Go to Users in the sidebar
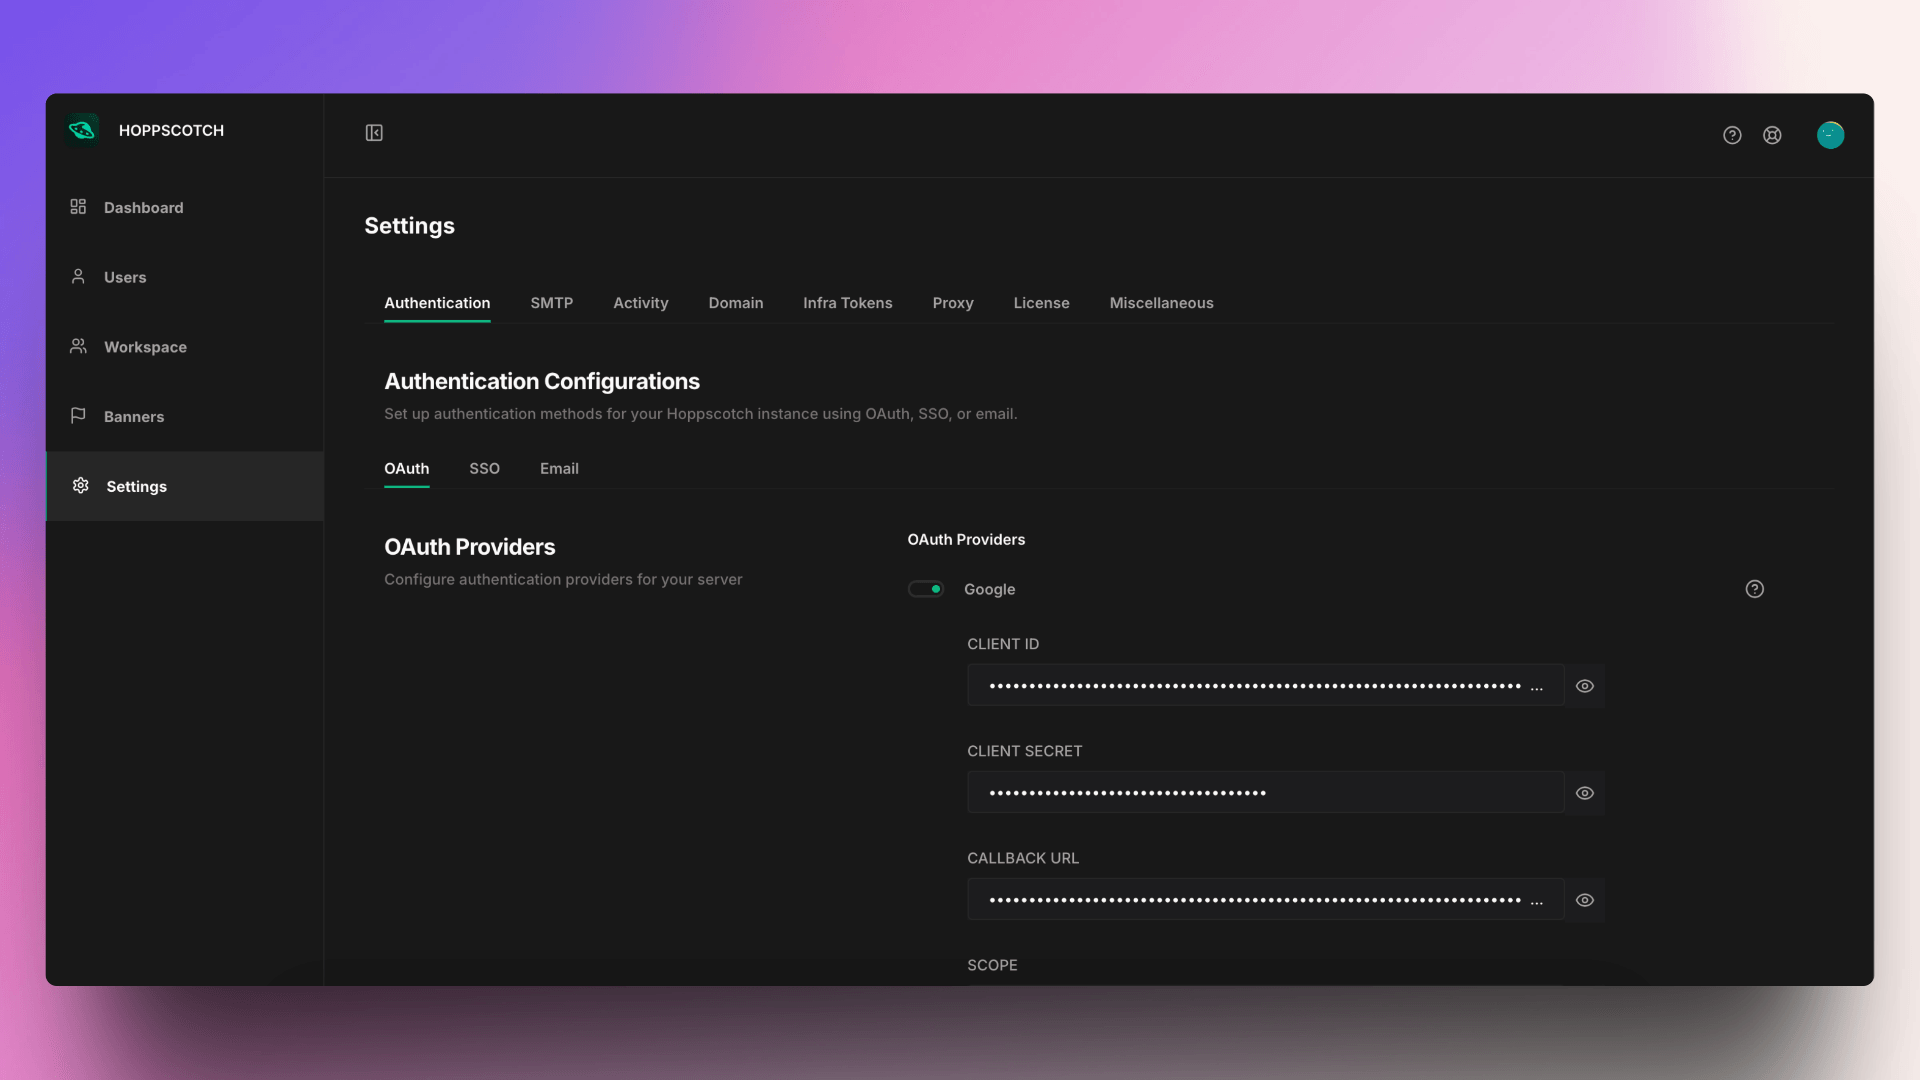This screenshot has width=1920, height=1080. coord(184,277)
